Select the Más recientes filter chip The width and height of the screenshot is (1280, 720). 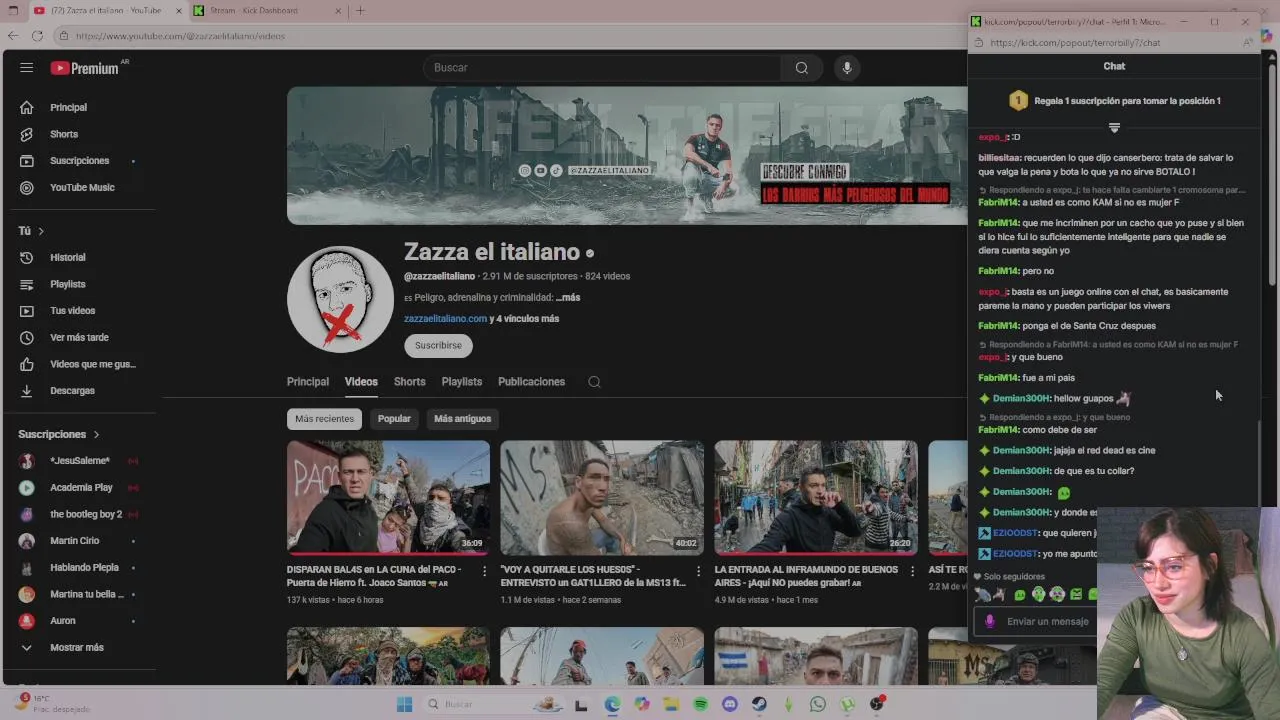[324, 419]
